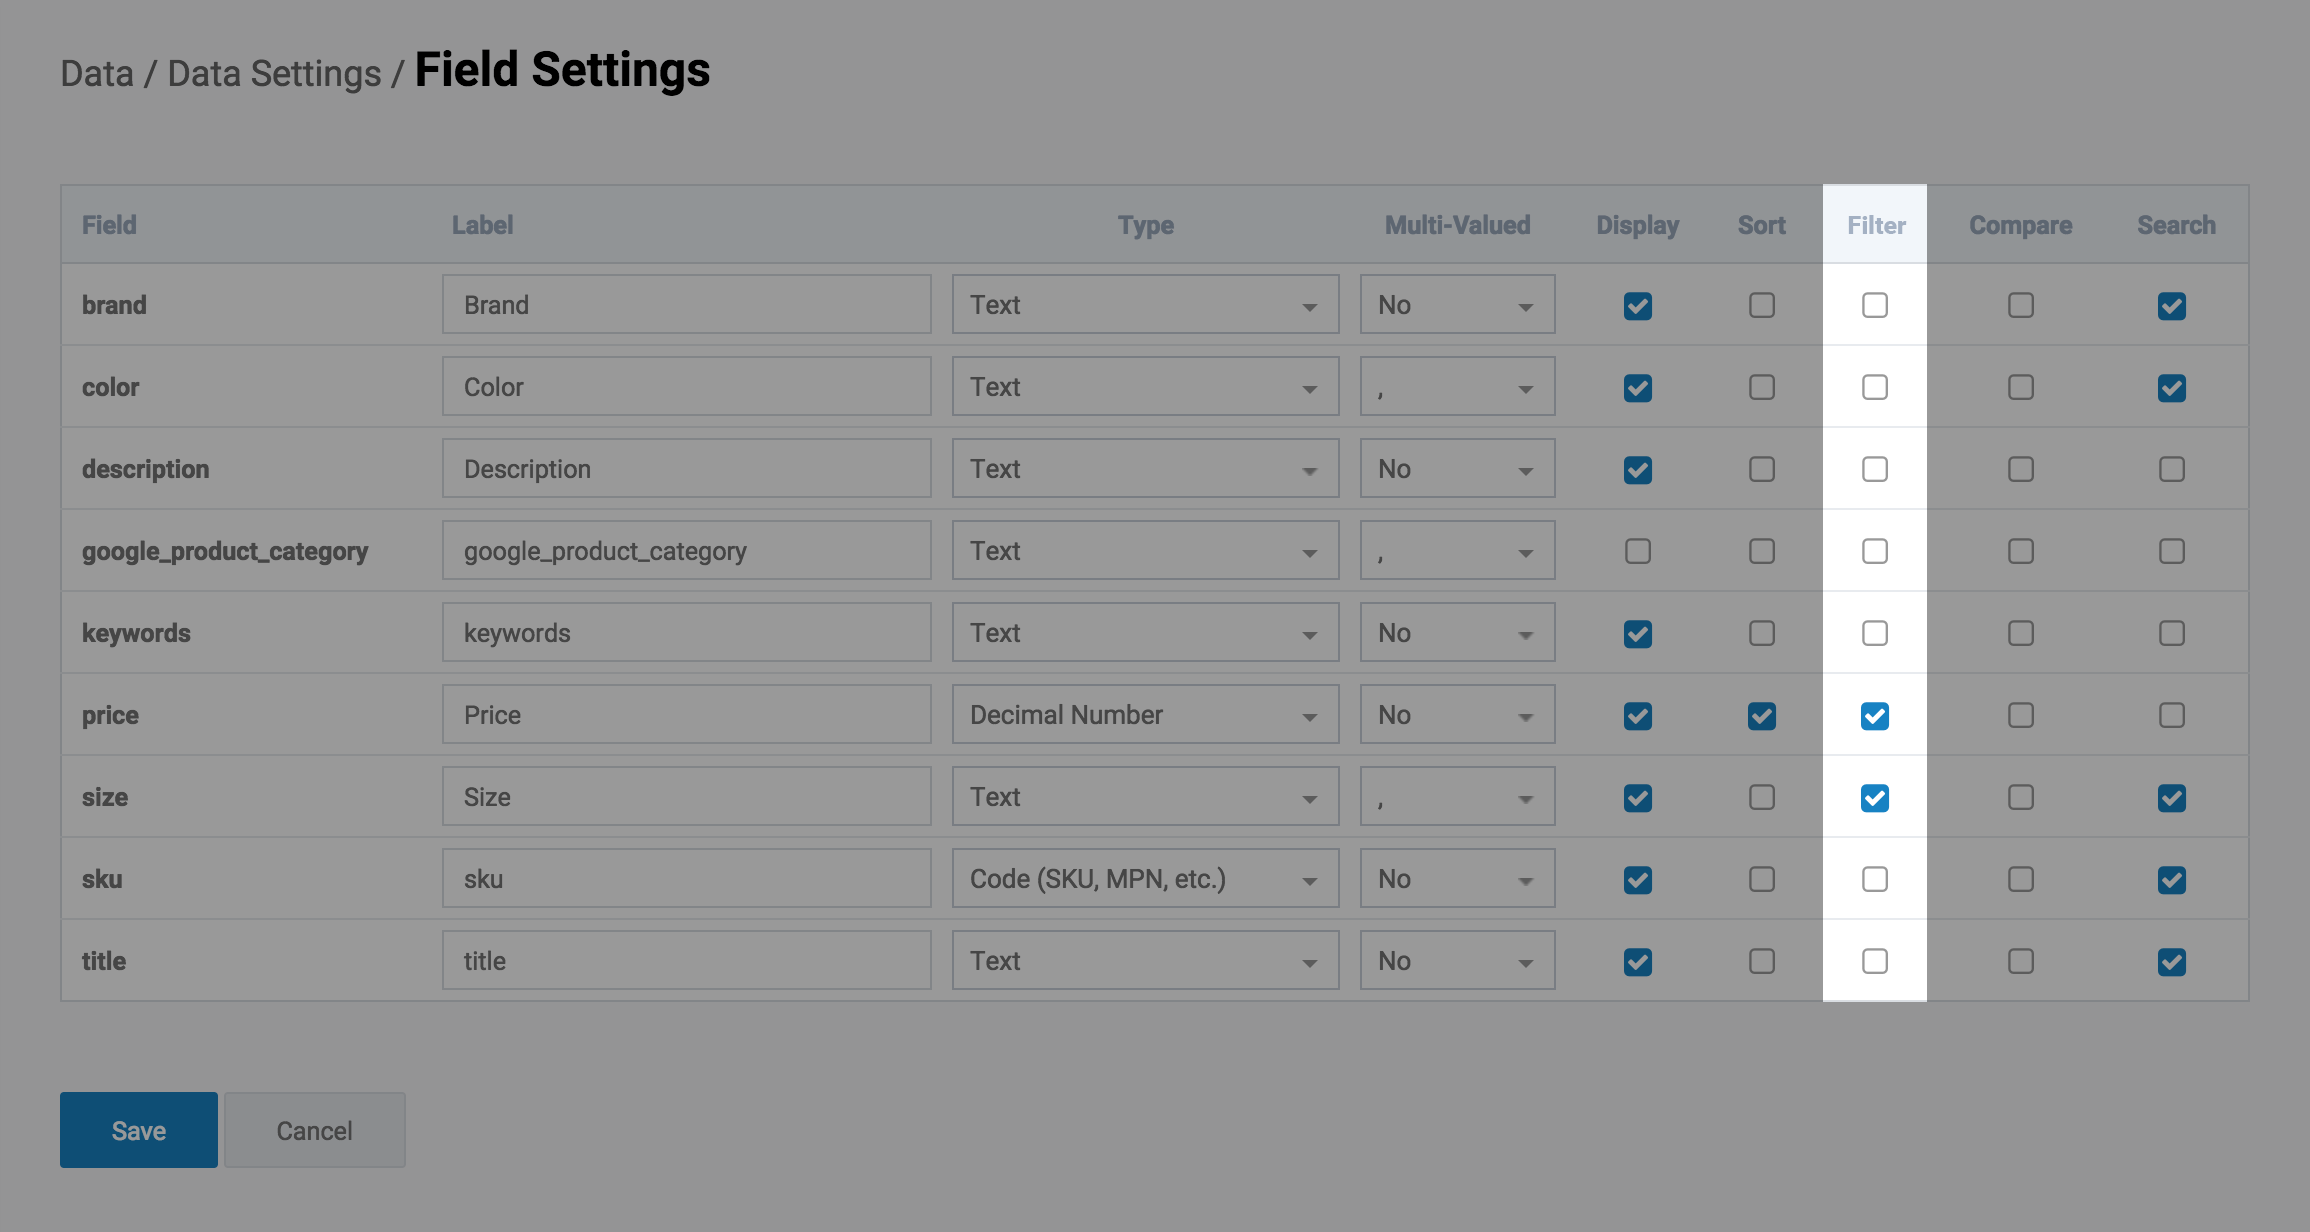2310x1232 pixels.
Task: Uncheck the Sort checkbox for price
Action: tap(1761, 715)
